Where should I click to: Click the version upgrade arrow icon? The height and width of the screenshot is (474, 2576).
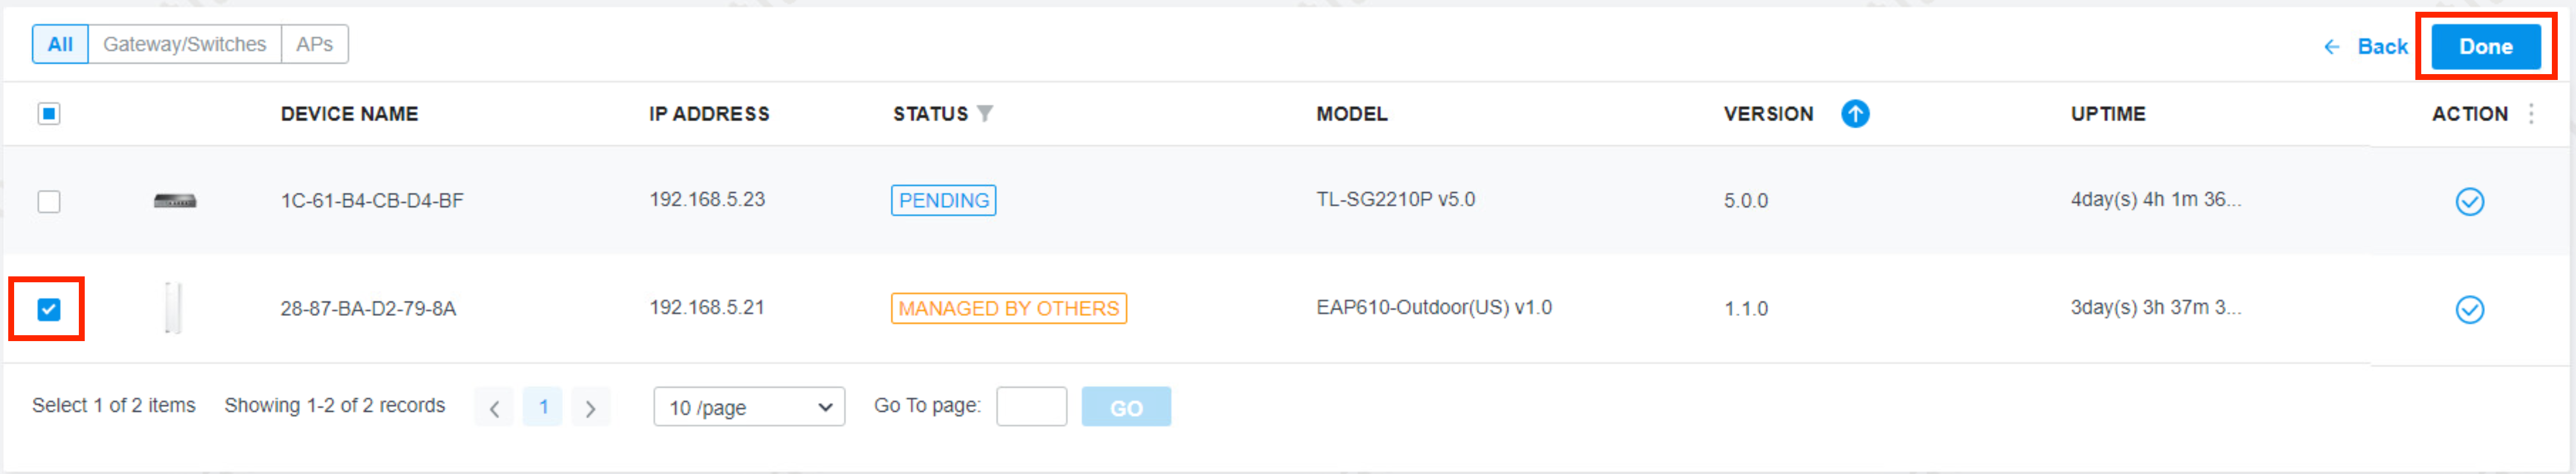coord(1854,114)
